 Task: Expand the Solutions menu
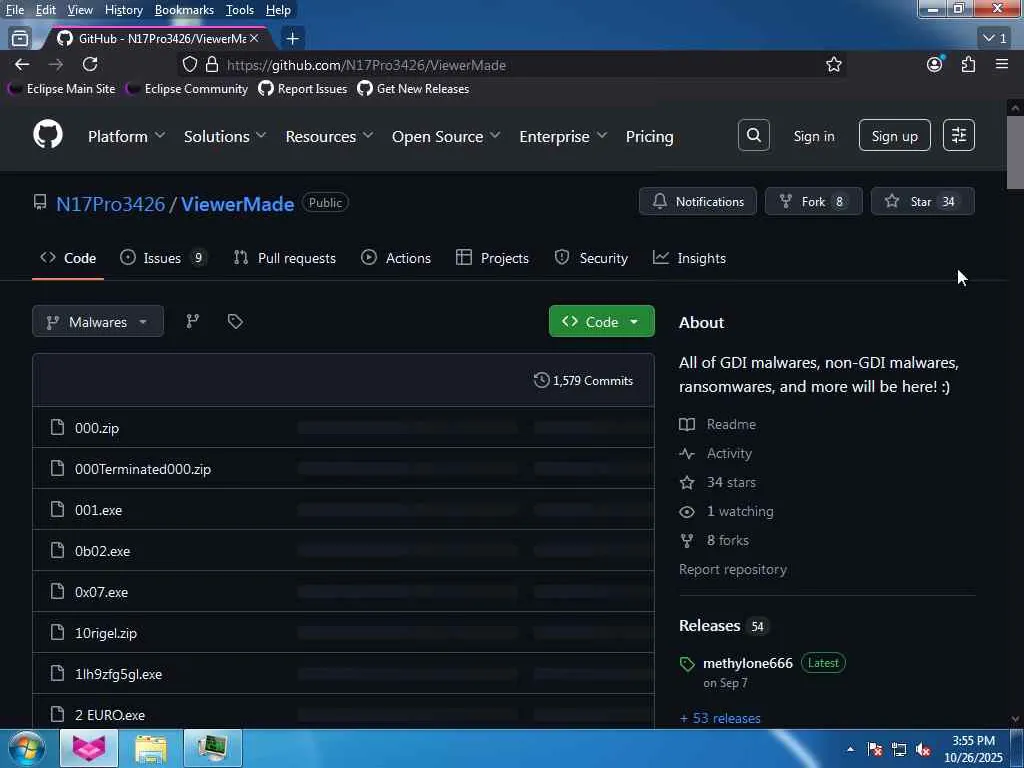pos(225,136)
